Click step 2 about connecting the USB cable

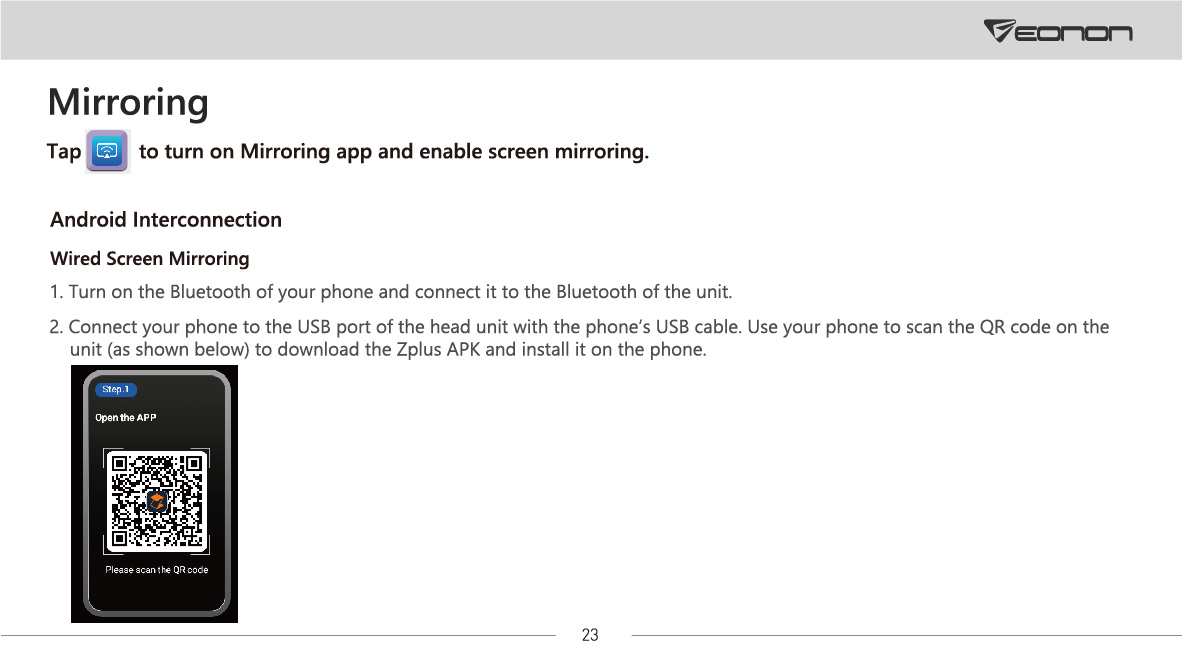(579, 338)
